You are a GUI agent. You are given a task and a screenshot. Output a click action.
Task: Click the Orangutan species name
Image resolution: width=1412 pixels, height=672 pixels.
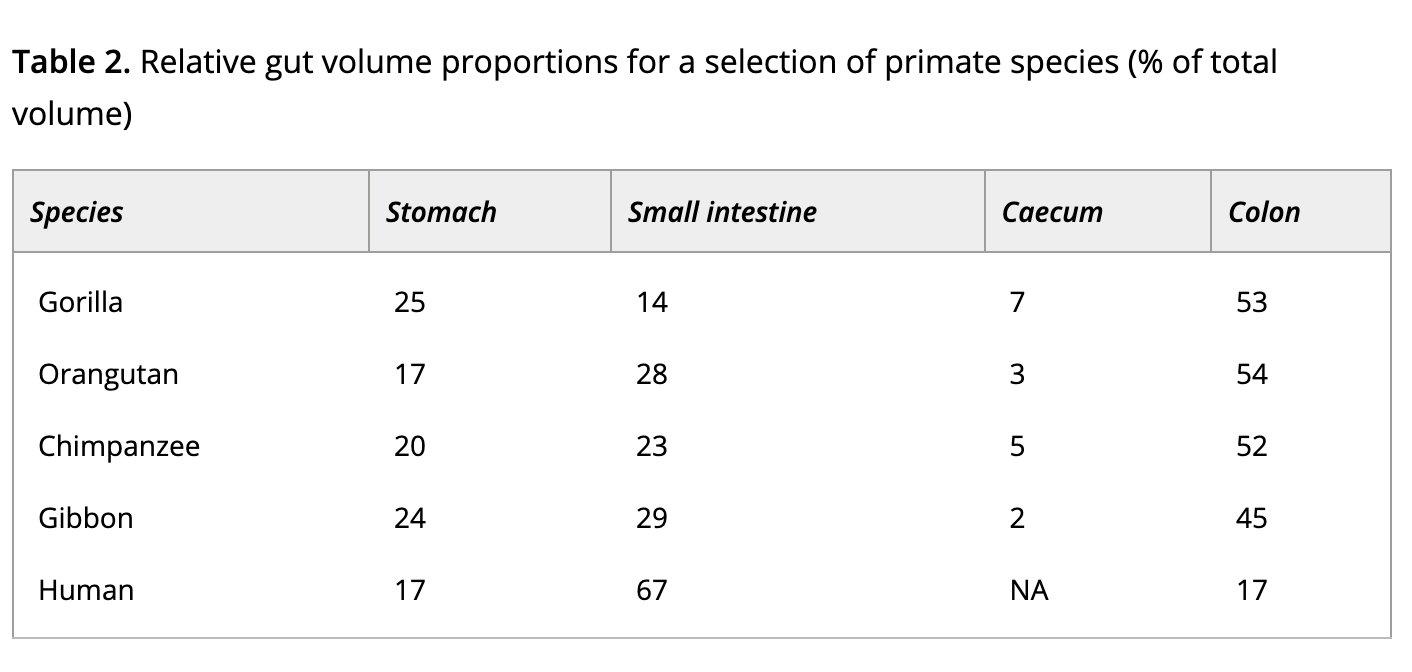pyautogui.click(x=108, y=374)
